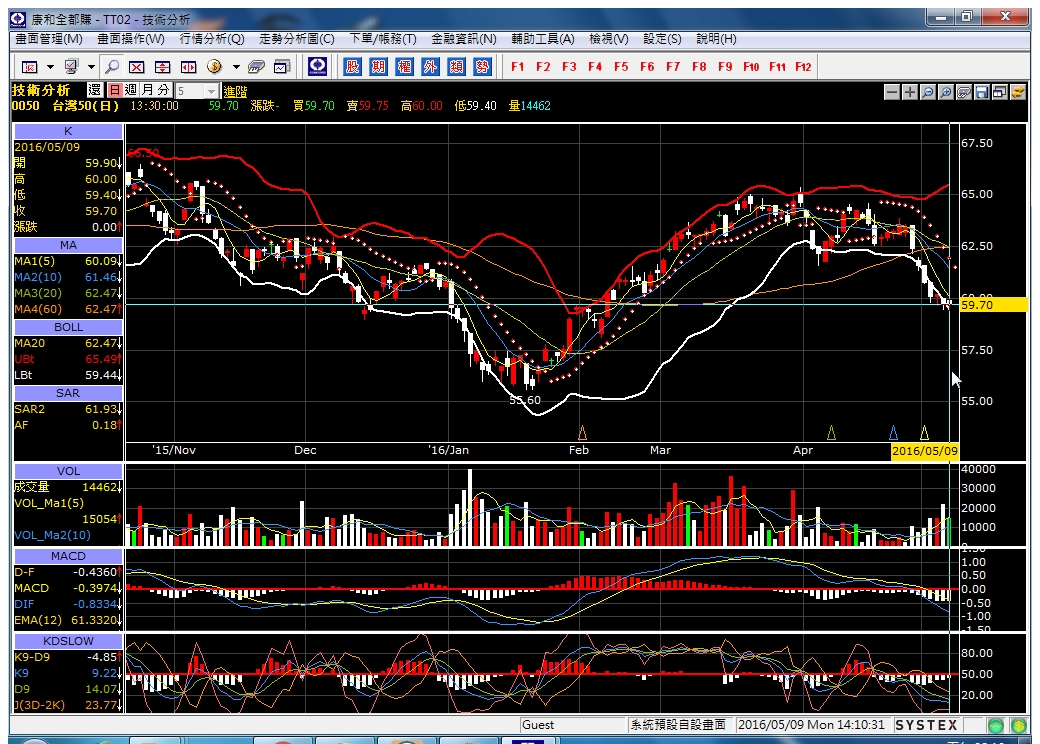Image resolution: width=1040 pixels, height=744 pixels.
Task: Click the orange swap arrows icon
Action: pyautogui.click(x=1017, y=92)
